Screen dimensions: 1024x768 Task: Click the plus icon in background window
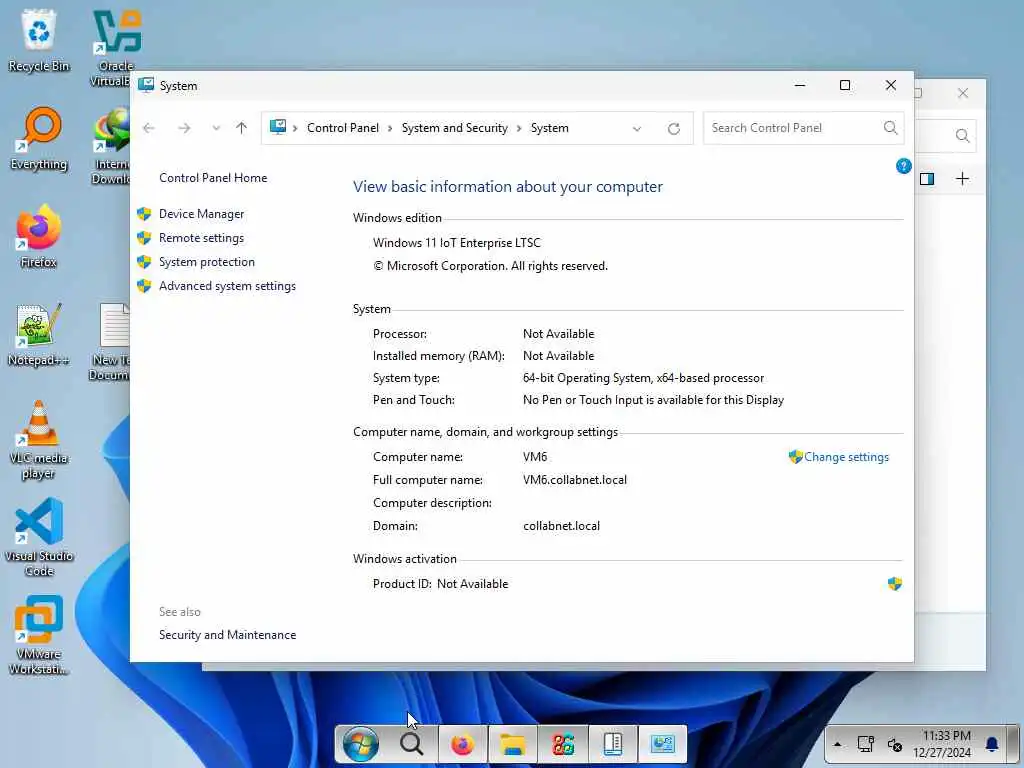pos(962,179)
